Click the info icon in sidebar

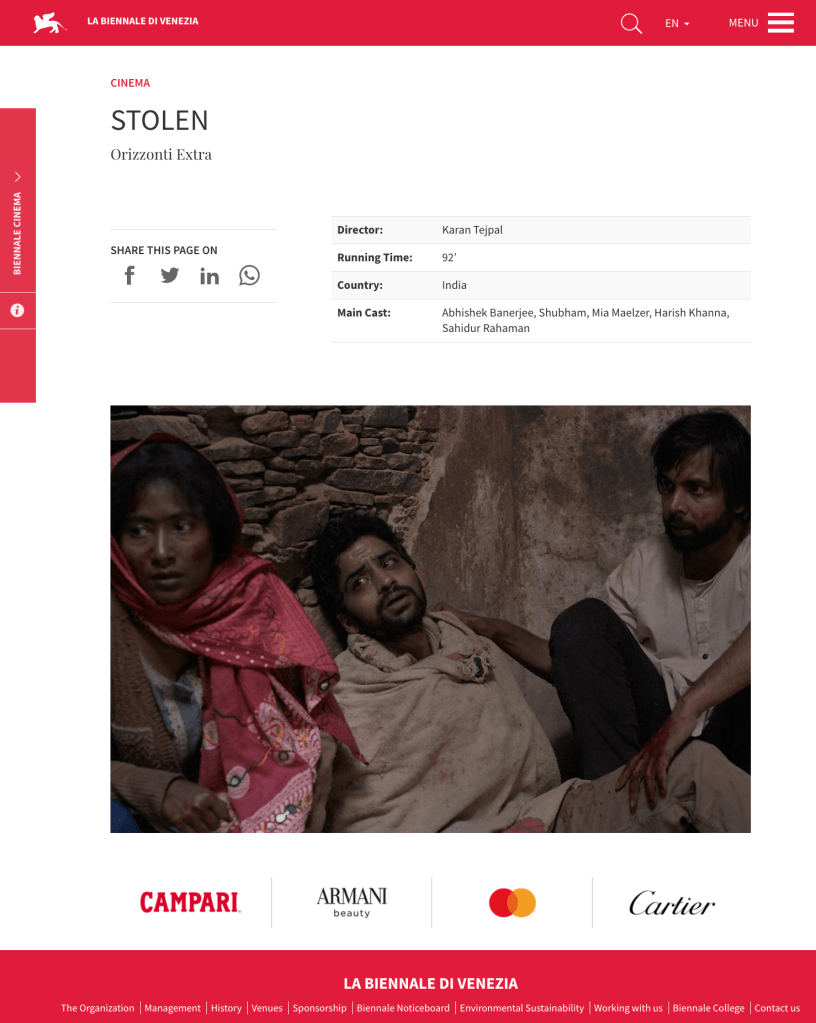[18, 311]
